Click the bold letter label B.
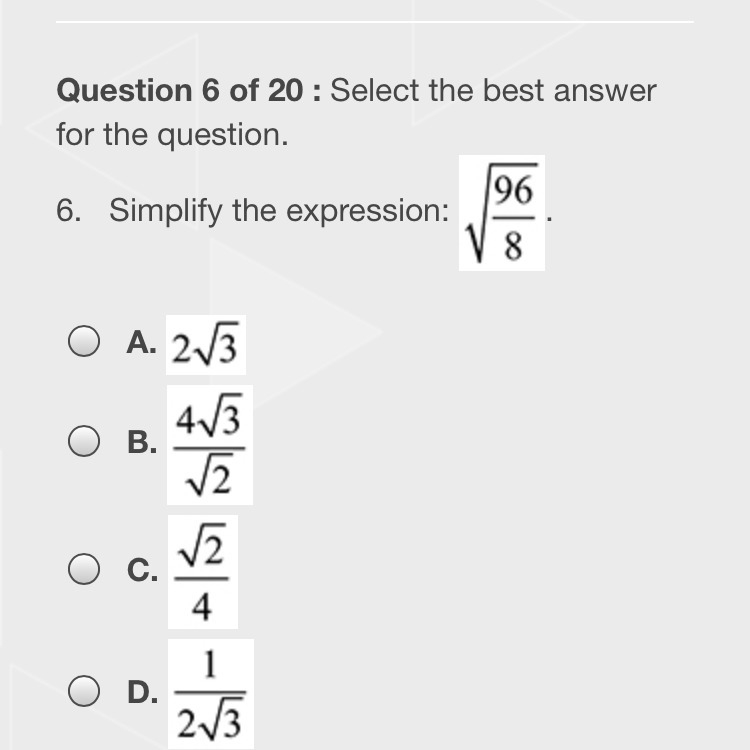Screen dimensions: 750x750 [142, 442]
